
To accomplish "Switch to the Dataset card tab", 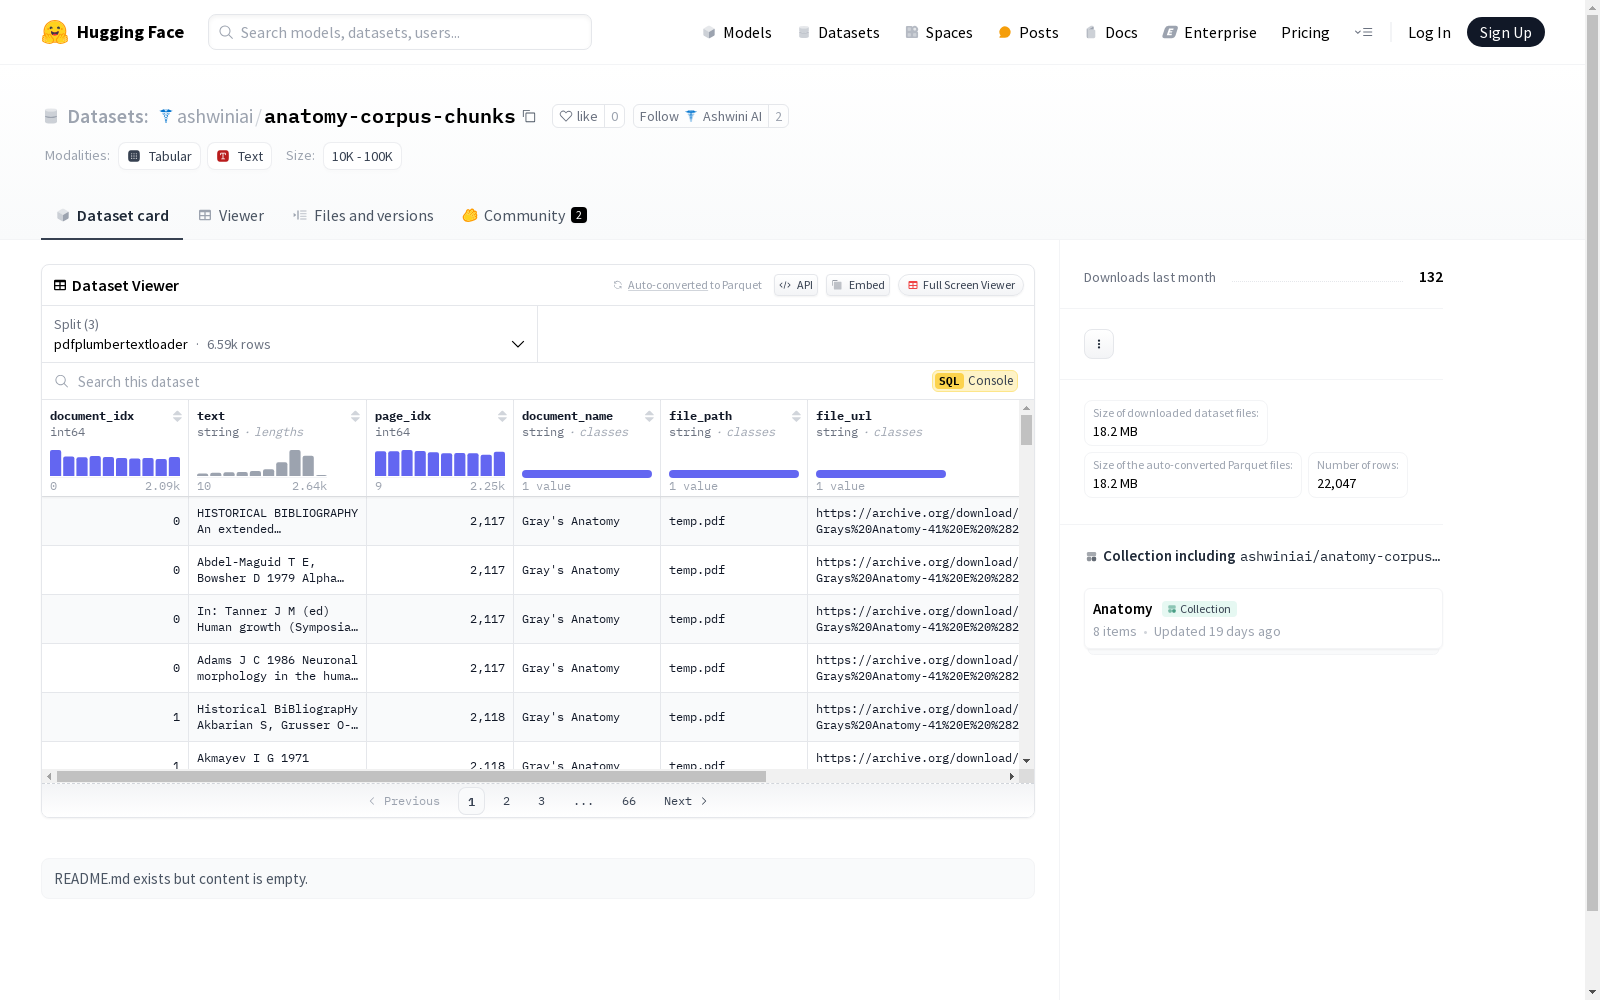I will point(112,215).
